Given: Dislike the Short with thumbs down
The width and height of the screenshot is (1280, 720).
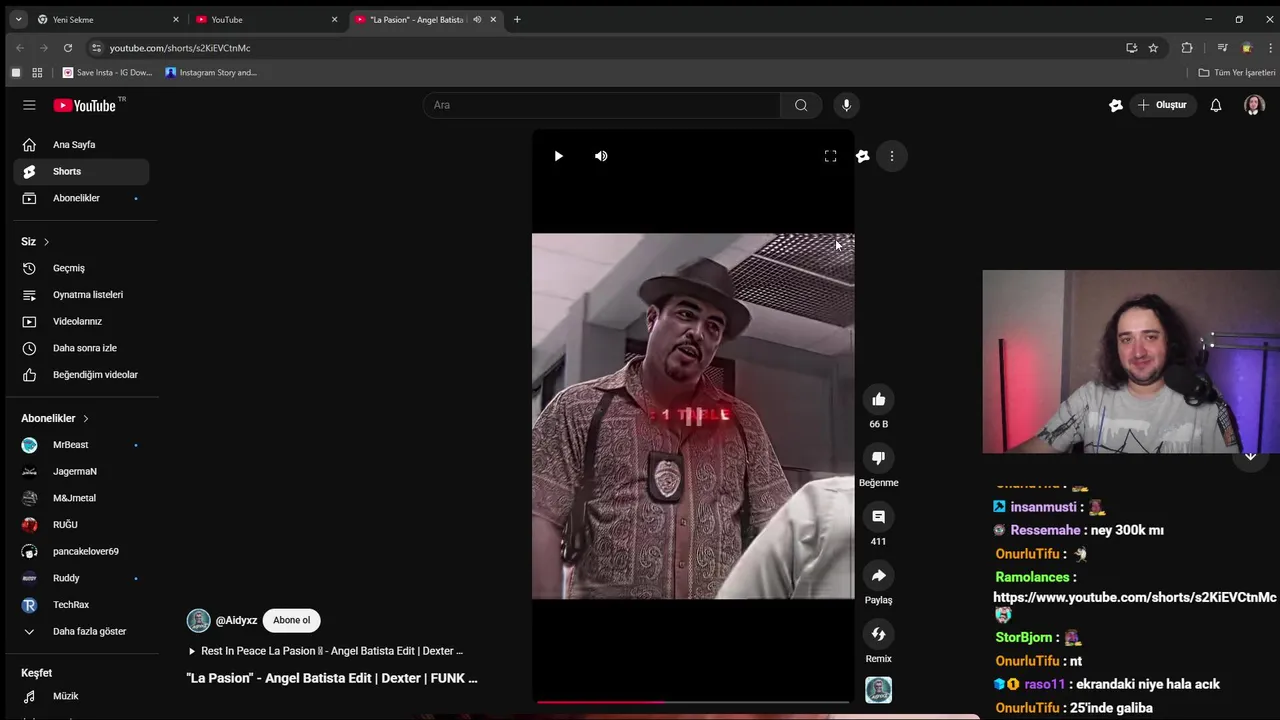Looking at the screenshot, I should (x=878, y=458).
